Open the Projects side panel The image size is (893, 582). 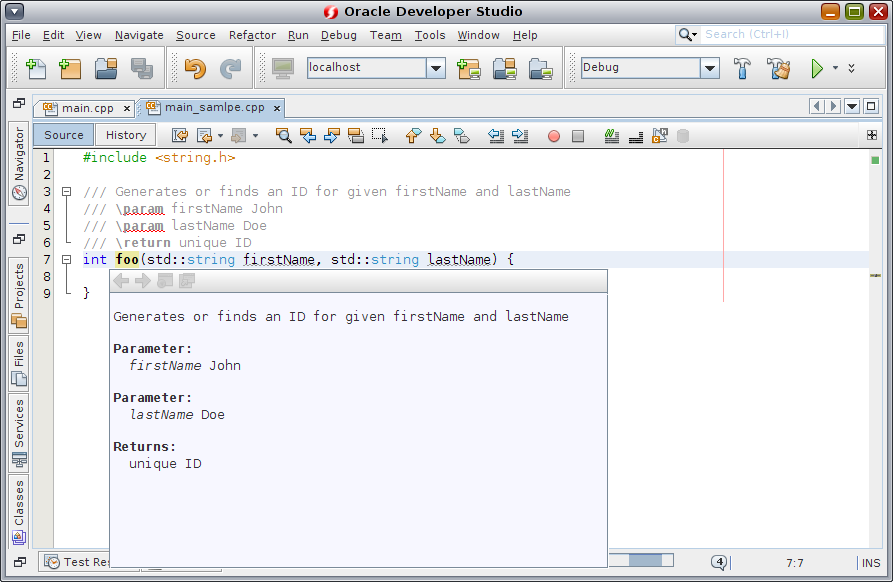[19, 296]
